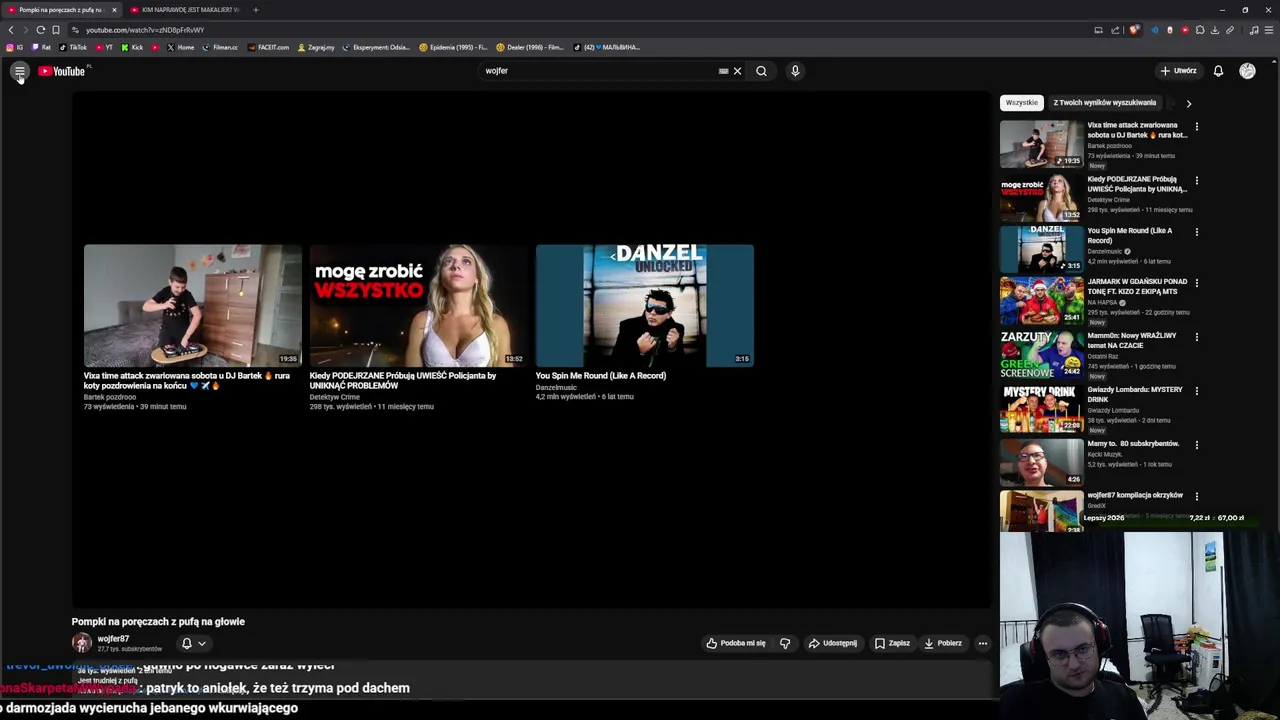Image resolution: width=1280 pixels, height=720 pixels.
Task: Open the YouTube hamburger guide menu
Action: pyautogui.click(x=19, y=71)
